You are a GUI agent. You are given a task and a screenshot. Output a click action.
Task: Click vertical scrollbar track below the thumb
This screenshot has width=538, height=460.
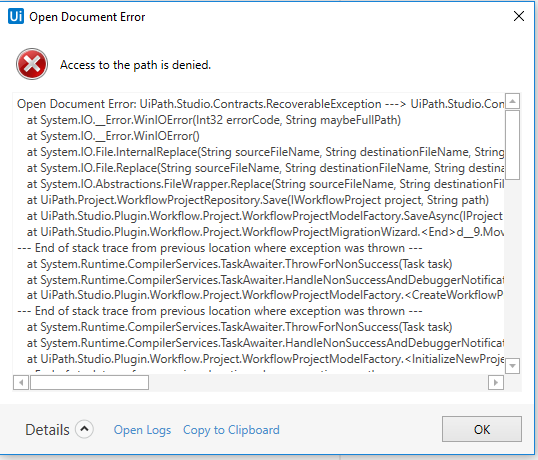point(513,269)
